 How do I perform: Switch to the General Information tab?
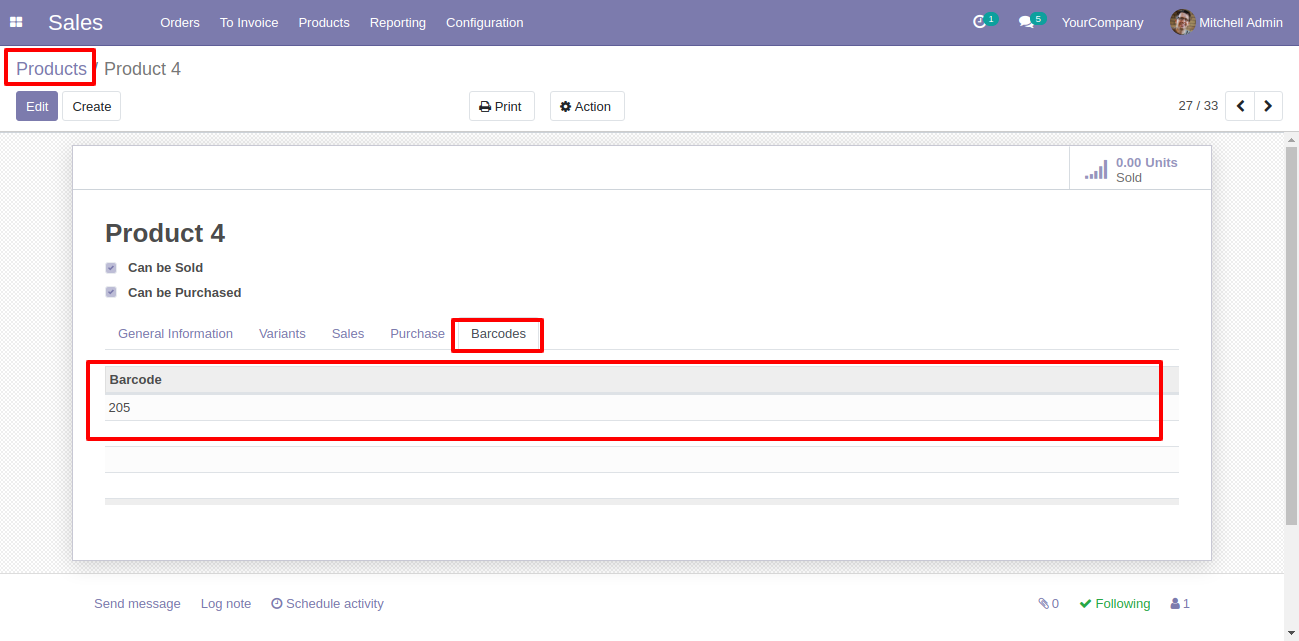pyautogui.click(x=175, y=334)
